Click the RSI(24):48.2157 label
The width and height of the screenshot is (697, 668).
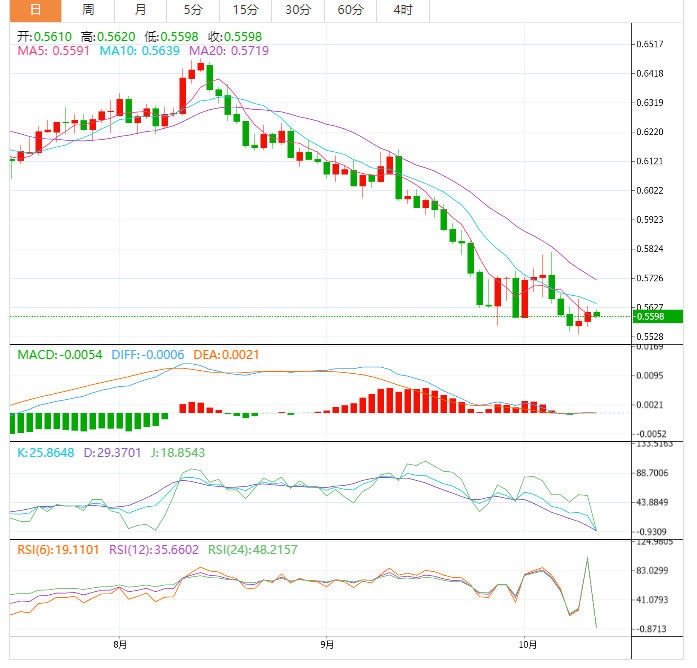[252, 550]
